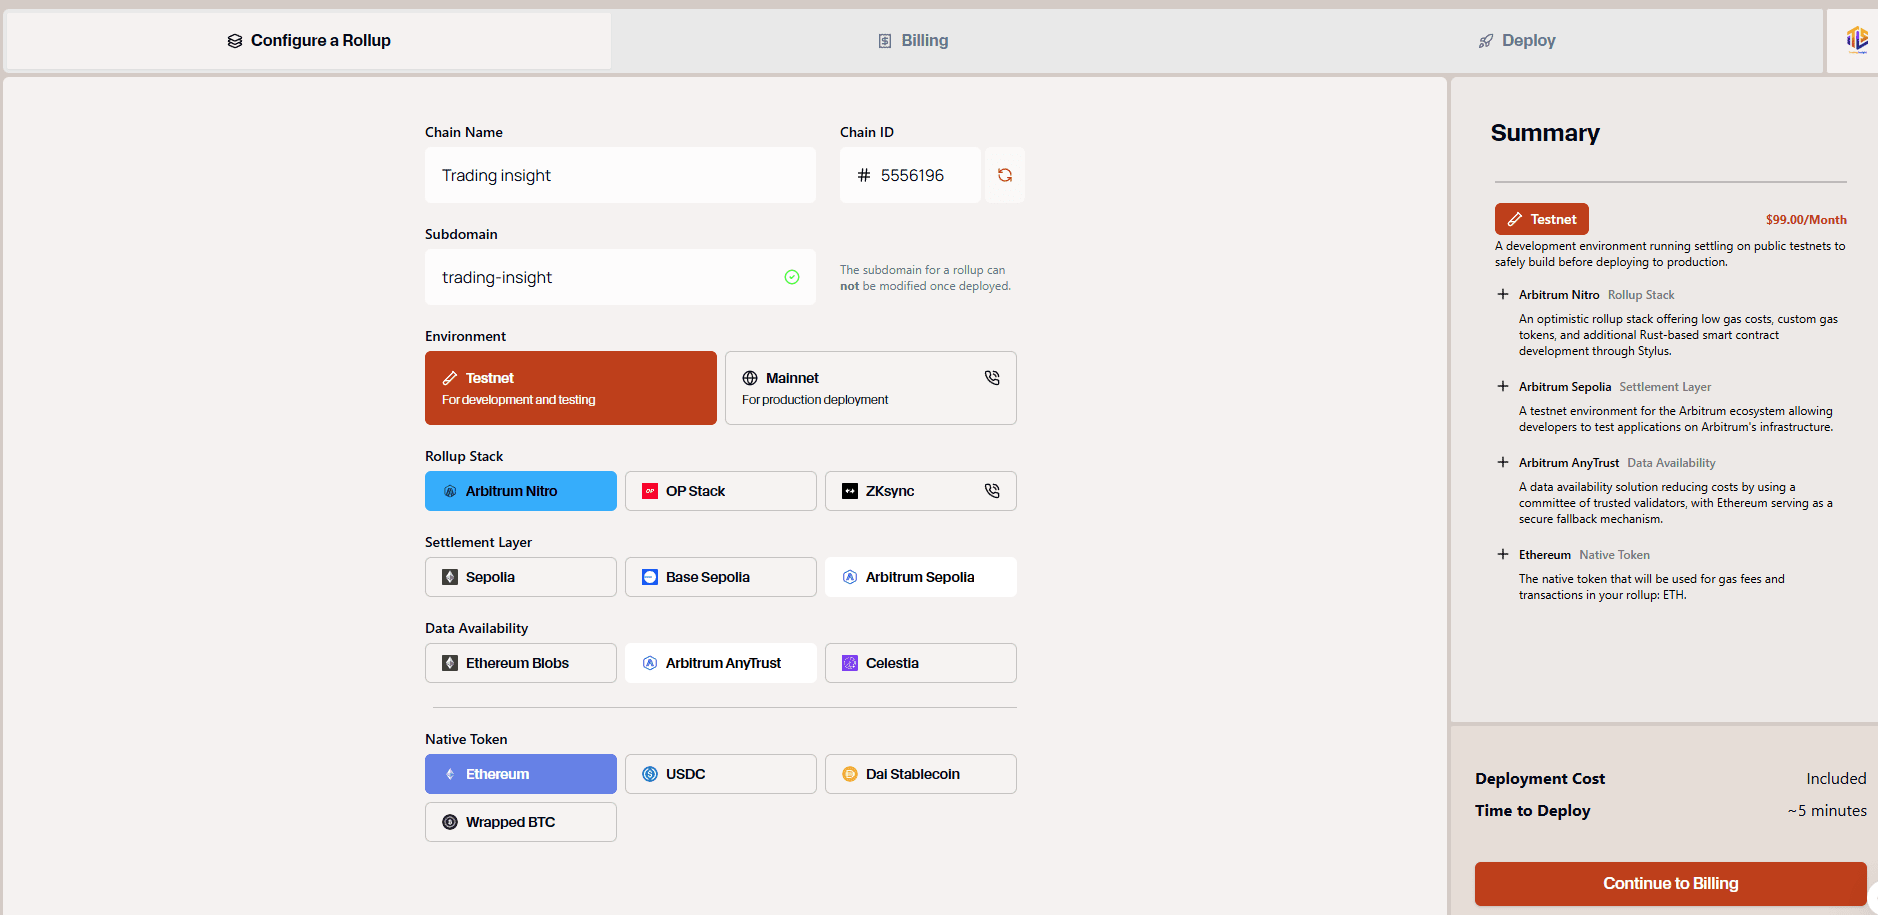Select Testnet environment option
Viewport: 1878px width, 915px height.
click(571, 388)
